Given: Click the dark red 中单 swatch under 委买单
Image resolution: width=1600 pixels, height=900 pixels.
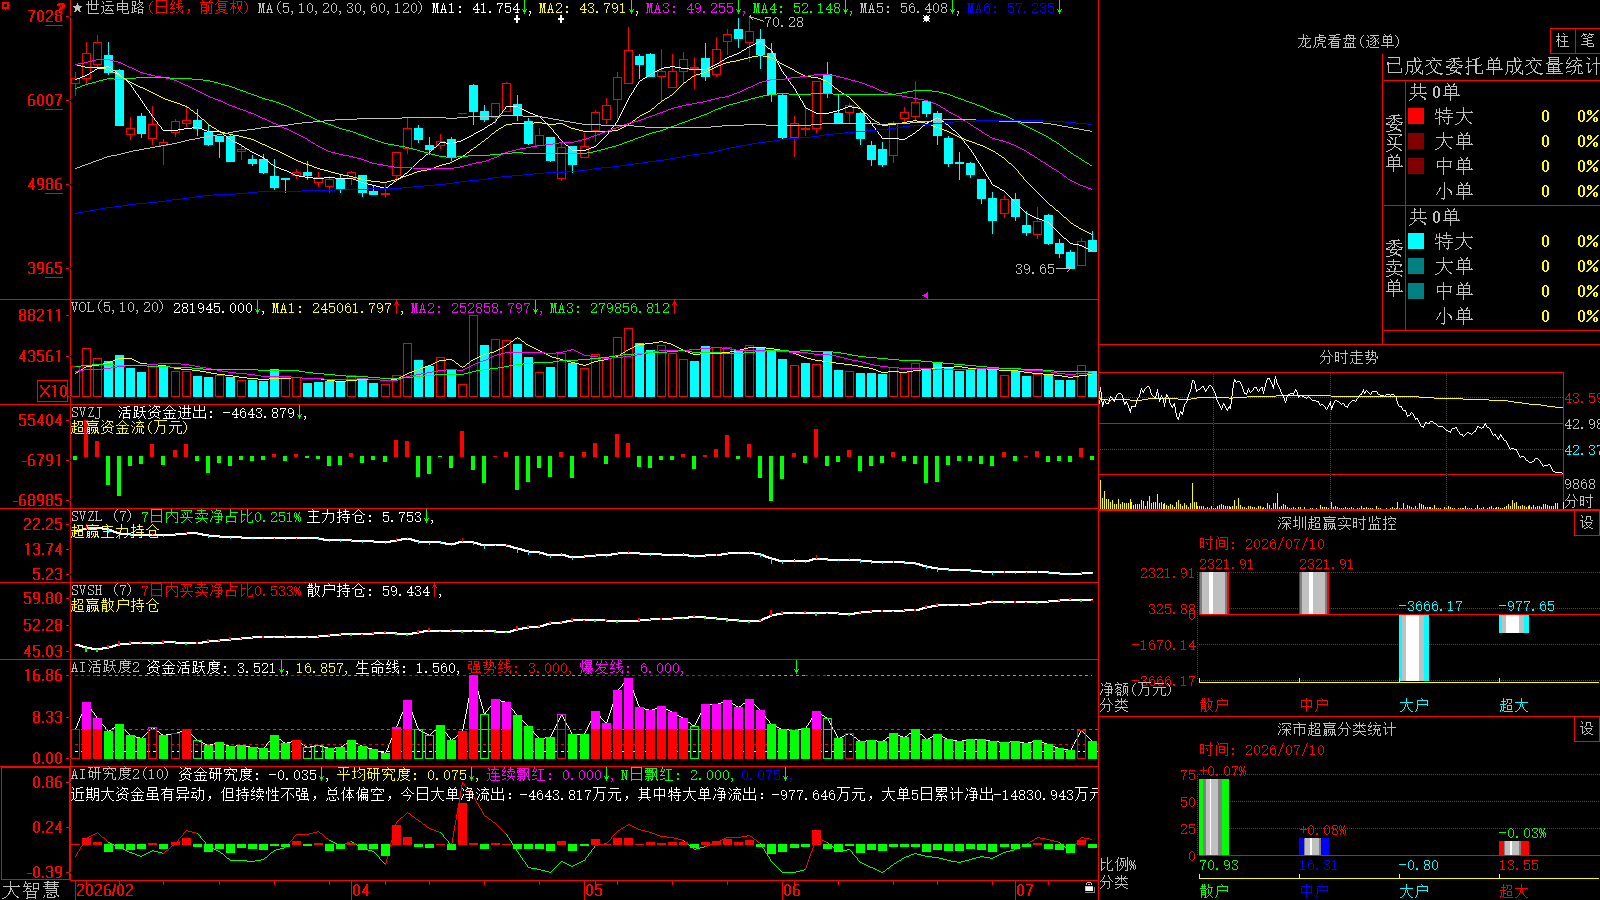Looking at the screenshot, I should coord(1416,166).
